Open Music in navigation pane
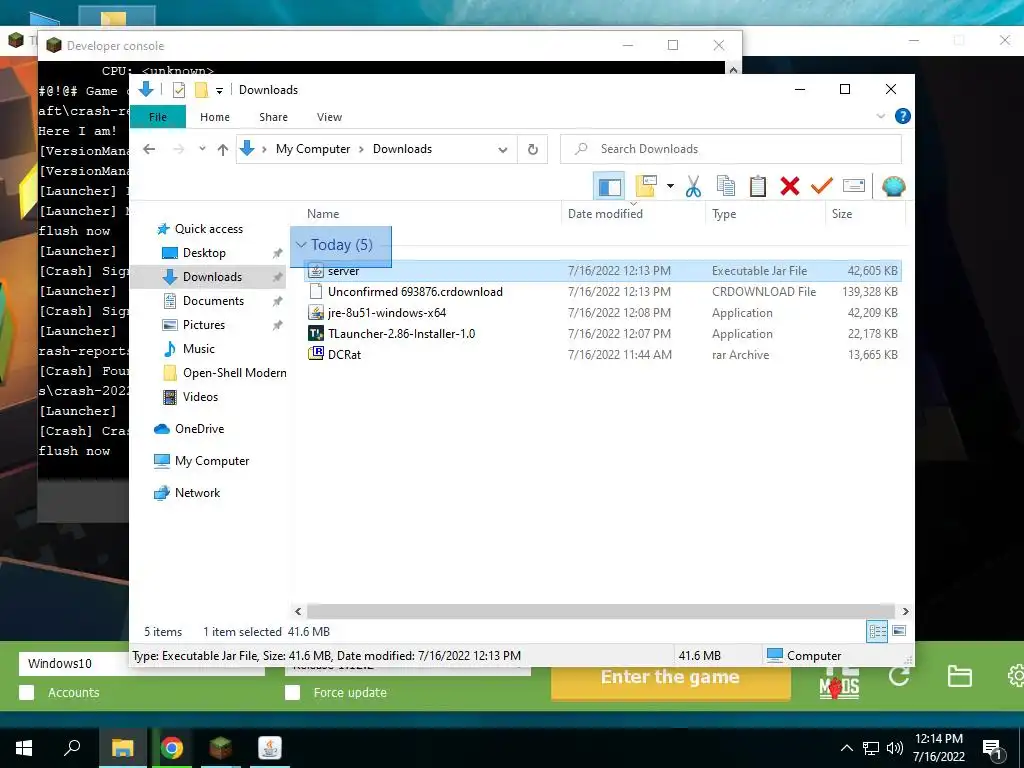This screenshot has height=768, width=1024. 199,349
